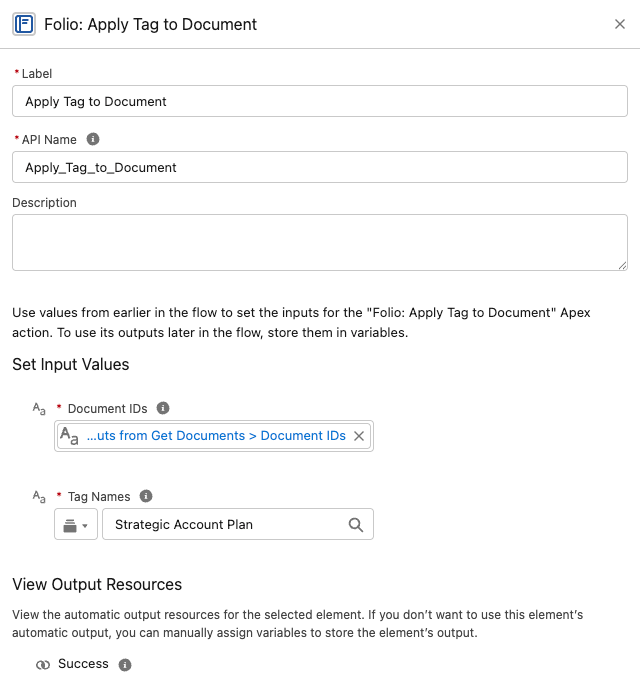
Task: Click the Success output resource label
Action: [83, 664]
